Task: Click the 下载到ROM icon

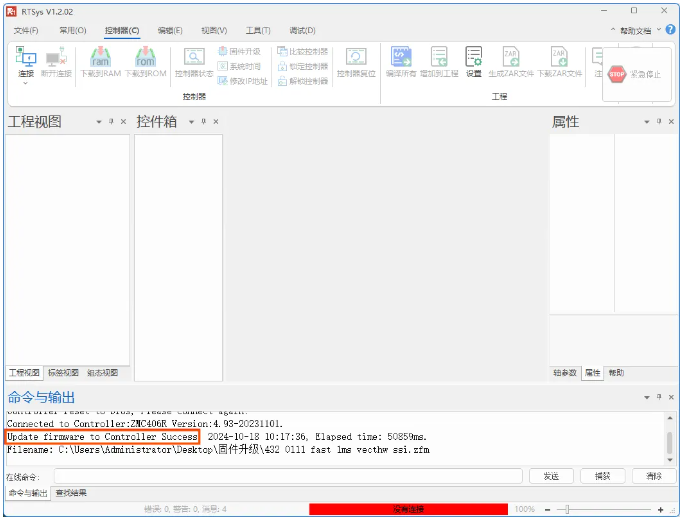Action: pyautogui.click(x=145, y=62)
